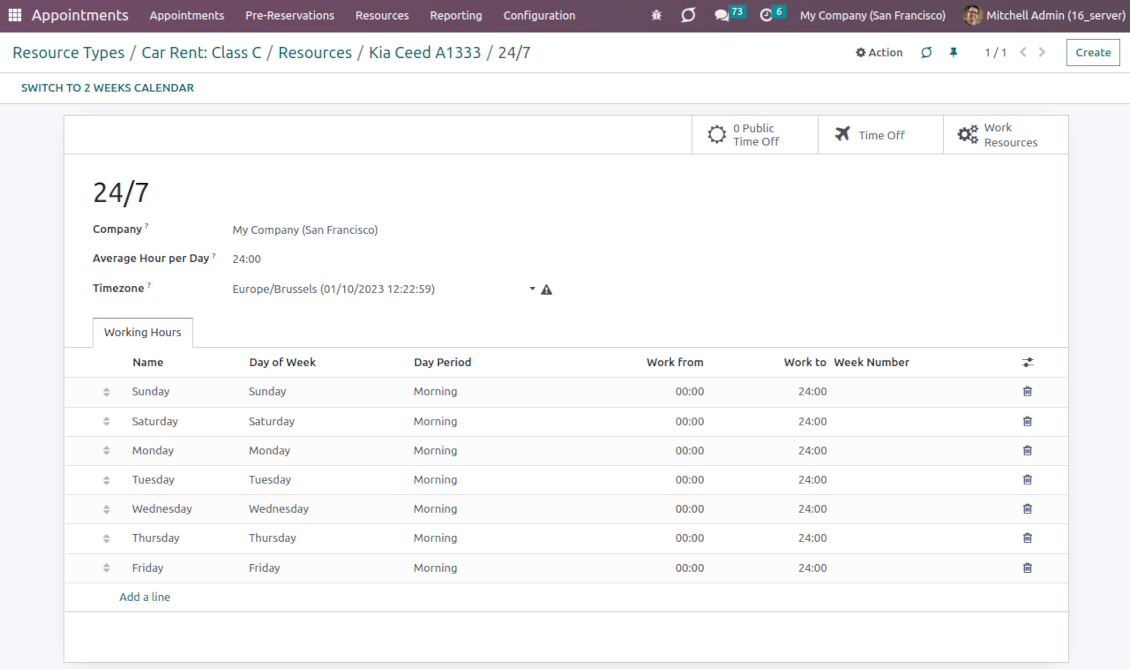Image resolution: width=1130 pixels, height=669 pixels.
Task: Open the Timezone dropdown arrow
Action: point(532,289)
